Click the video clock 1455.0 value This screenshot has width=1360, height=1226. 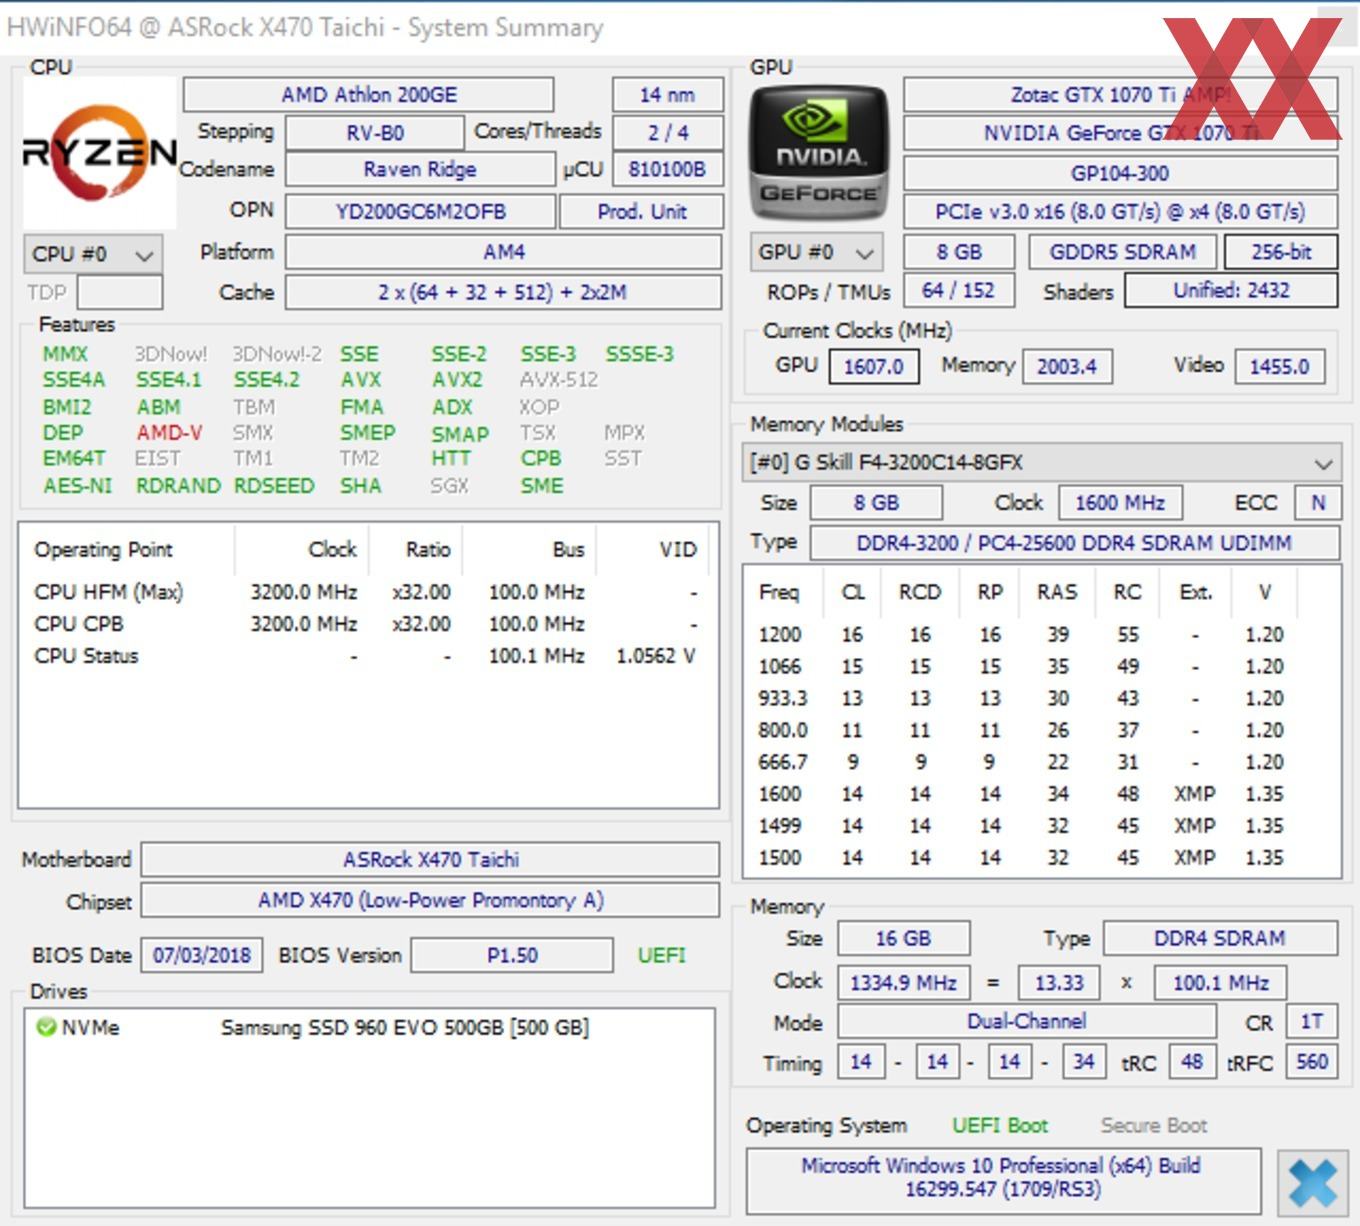pyautogui.click(x=1279, y=367)
